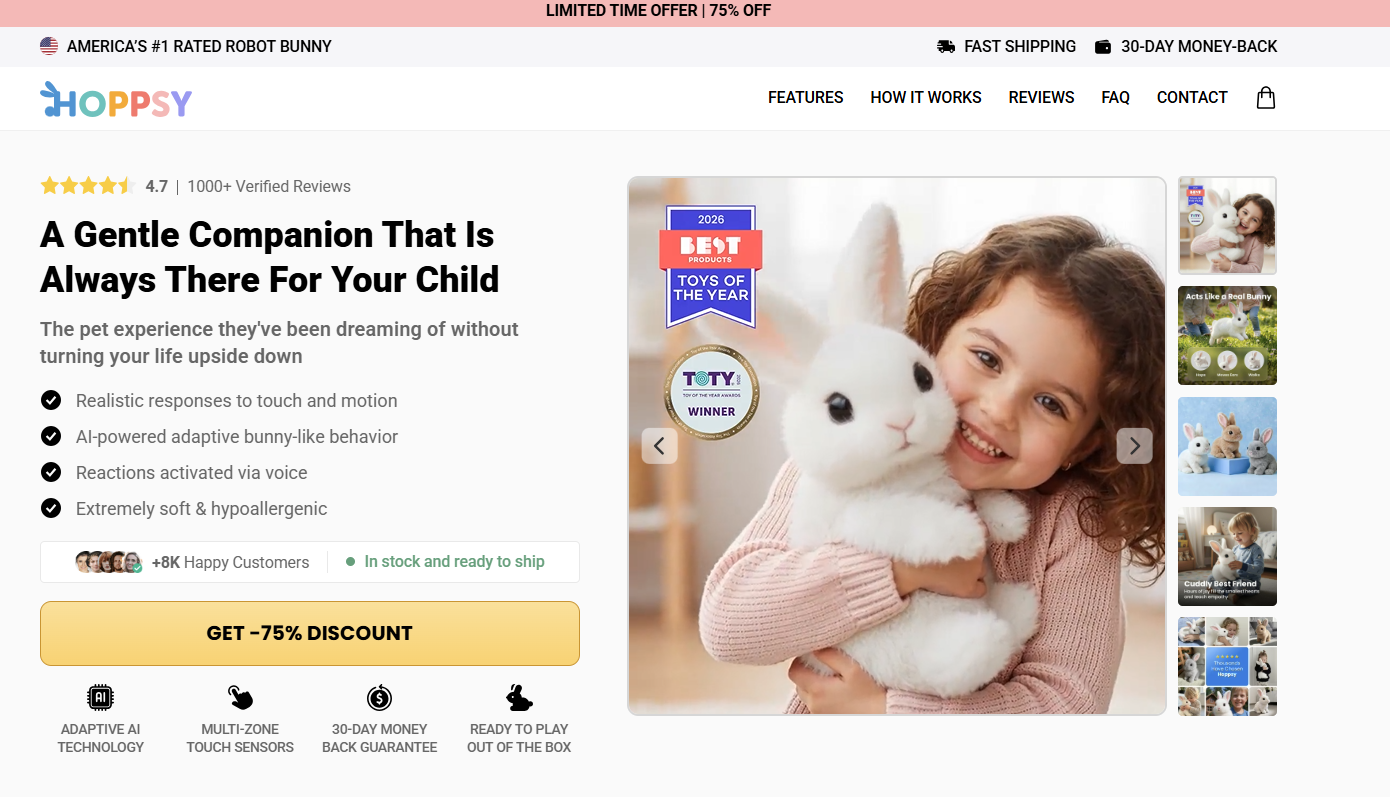Click the Hoppsy logo

[x=116, y=100]
